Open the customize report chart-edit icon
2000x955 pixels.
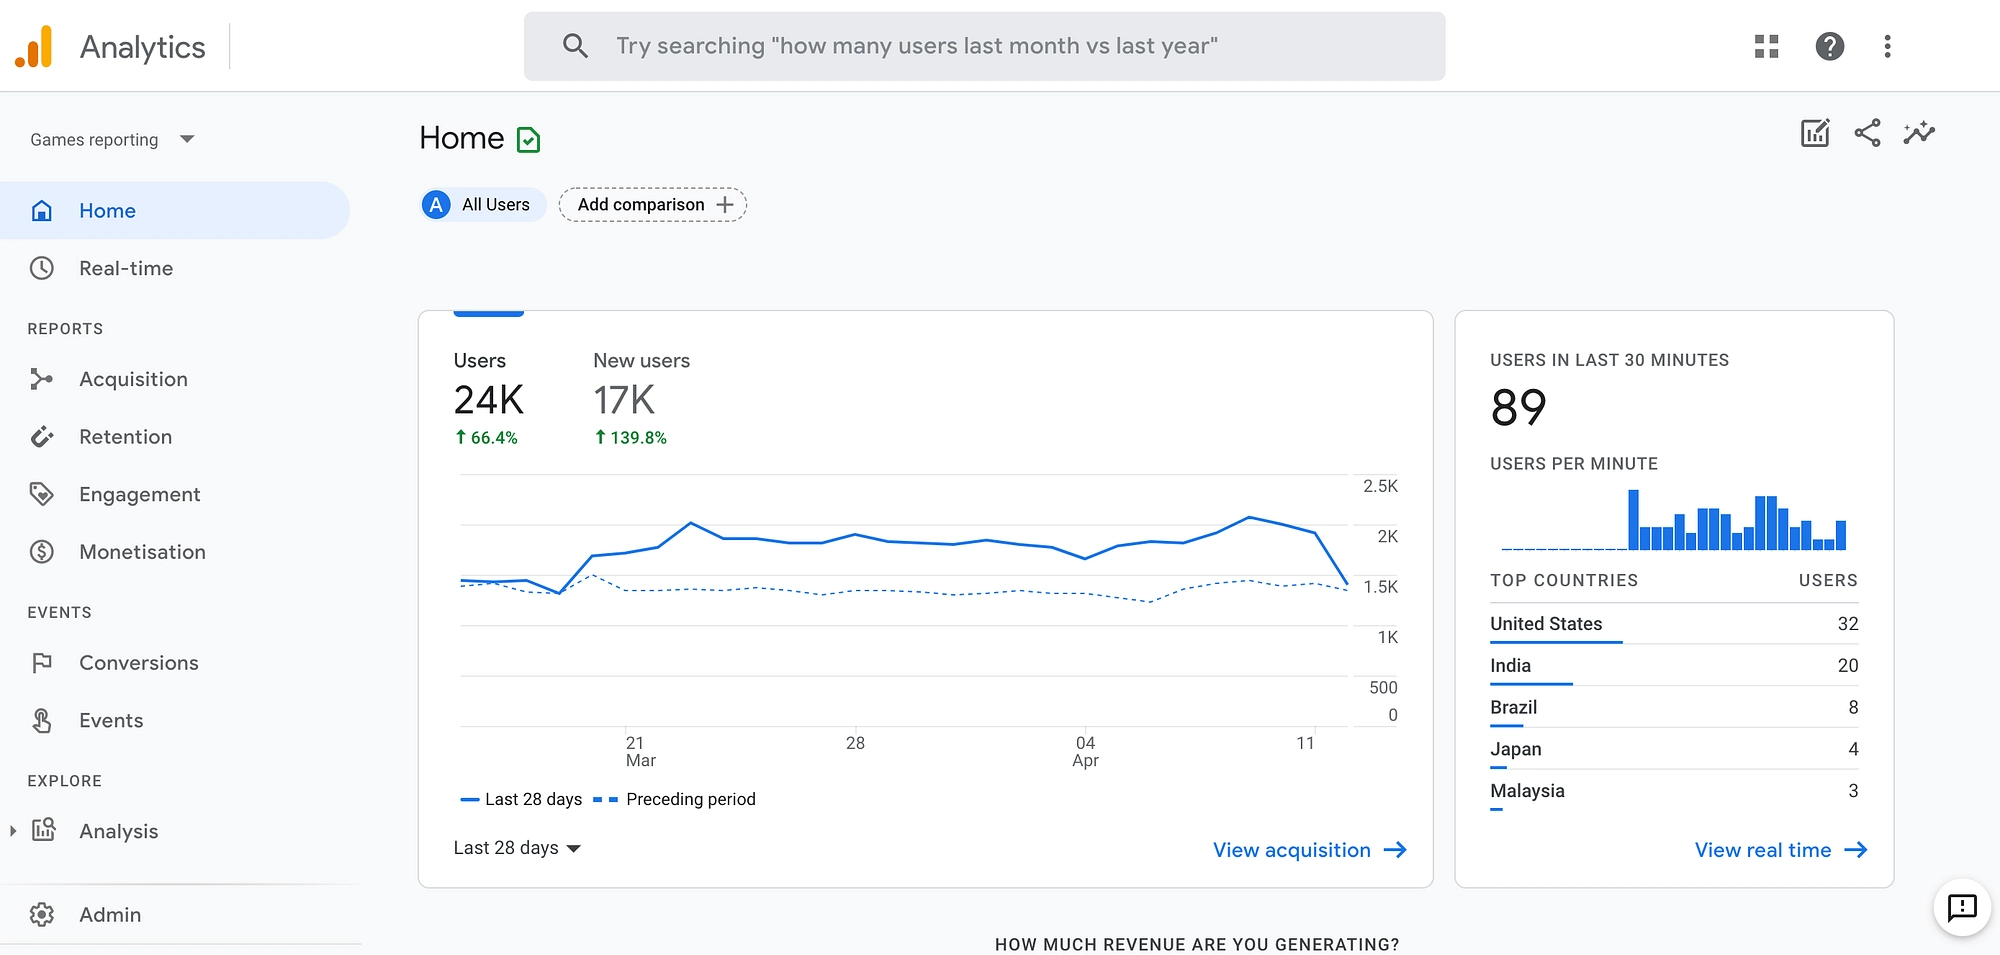[x=1815, y=133]
